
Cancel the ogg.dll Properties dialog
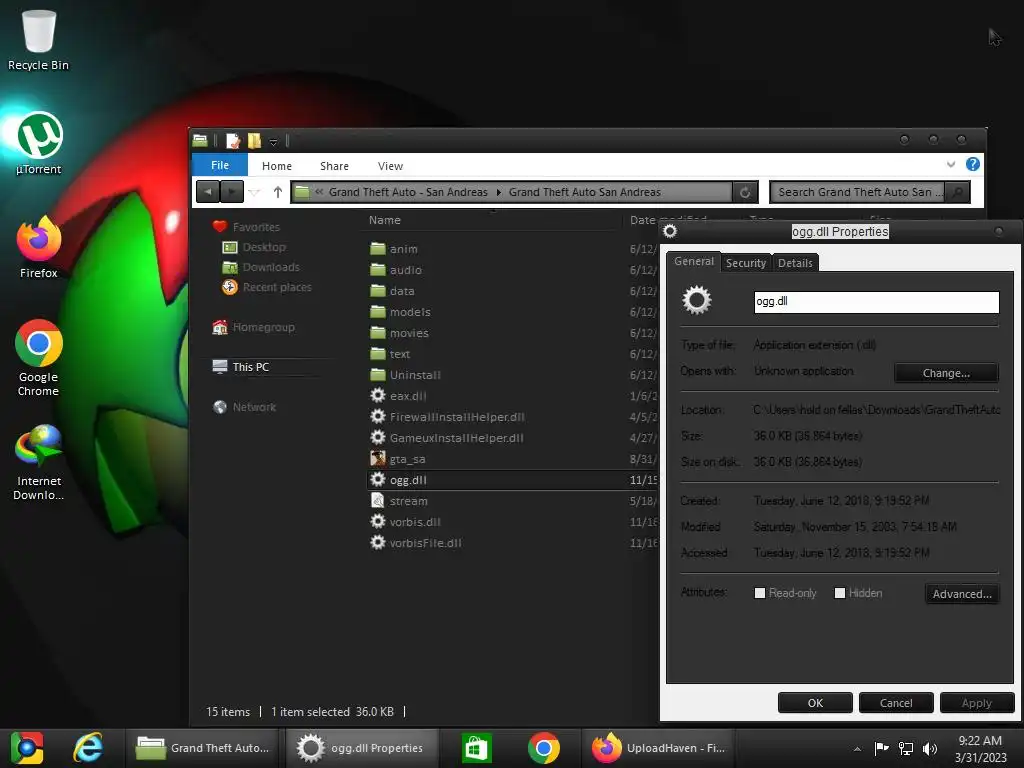coord(895,703)
